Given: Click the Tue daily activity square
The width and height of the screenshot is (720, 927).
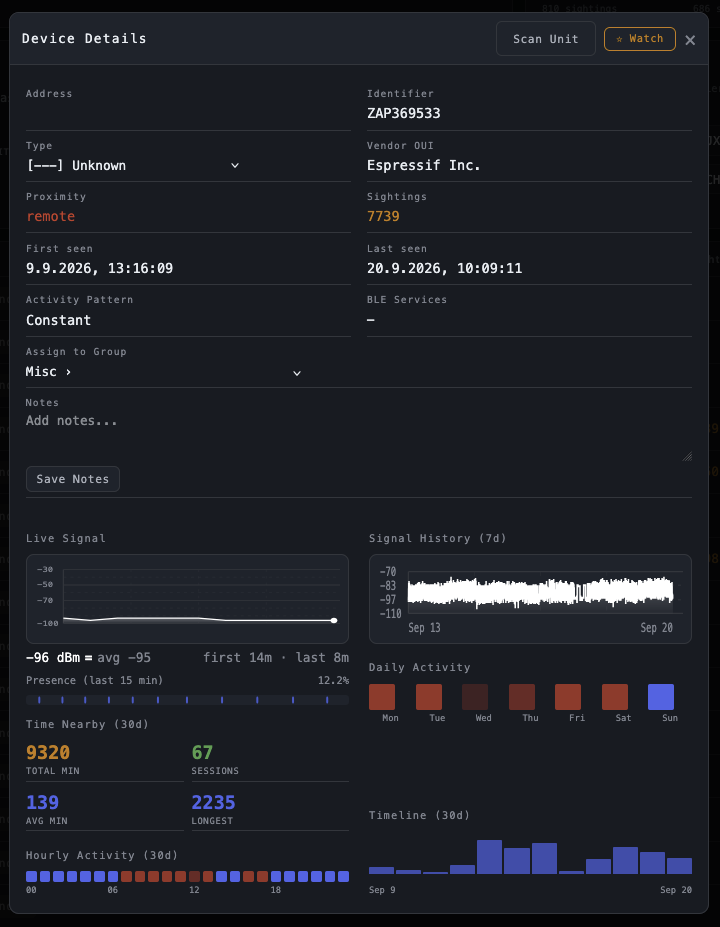Looking at the screenshot, I should tap(429, 697).
